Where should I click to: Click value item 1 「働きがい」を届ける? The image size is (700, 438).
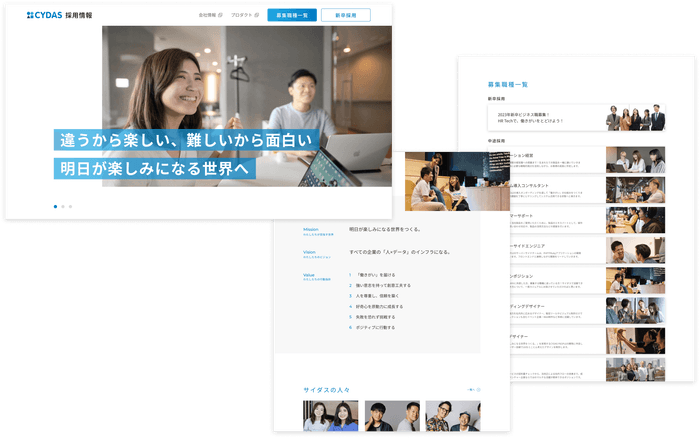pos(372,275)
